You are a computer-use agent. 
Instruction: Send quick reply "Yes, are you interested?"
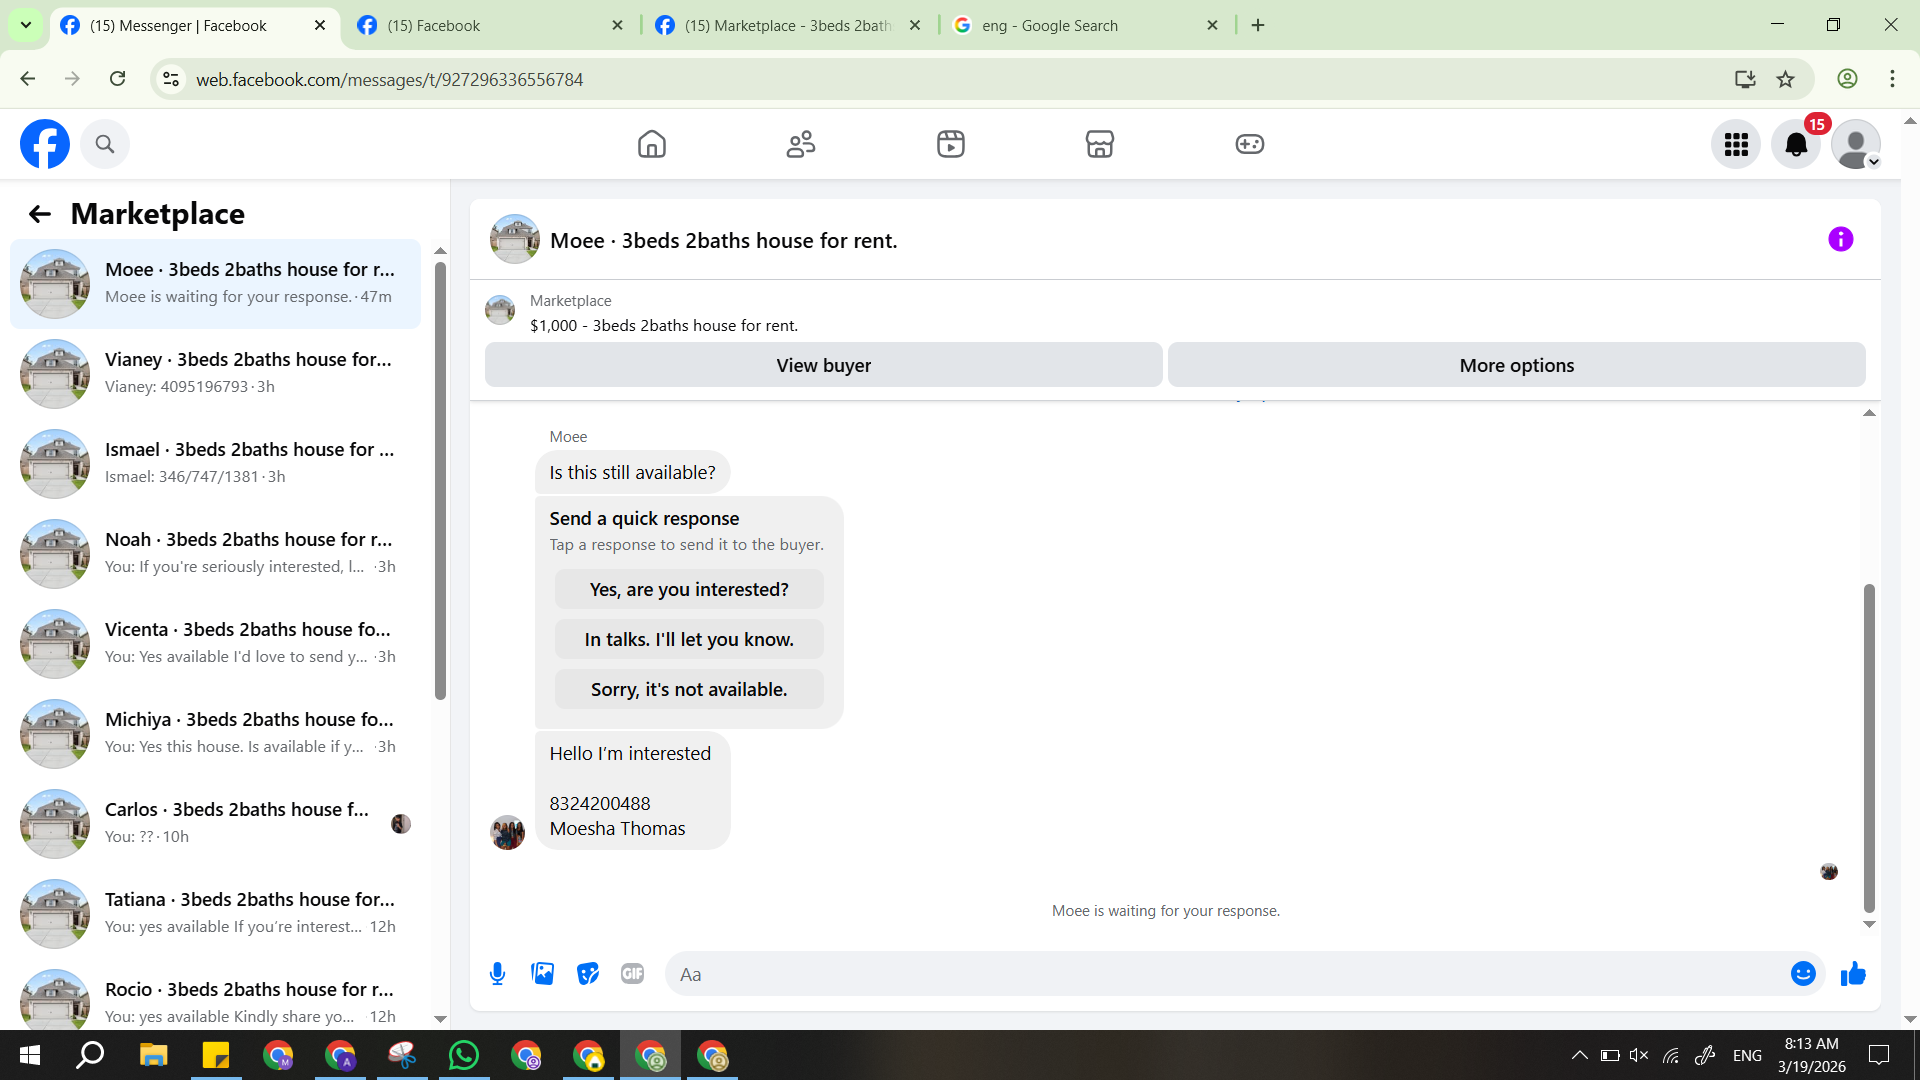point(689,590)
